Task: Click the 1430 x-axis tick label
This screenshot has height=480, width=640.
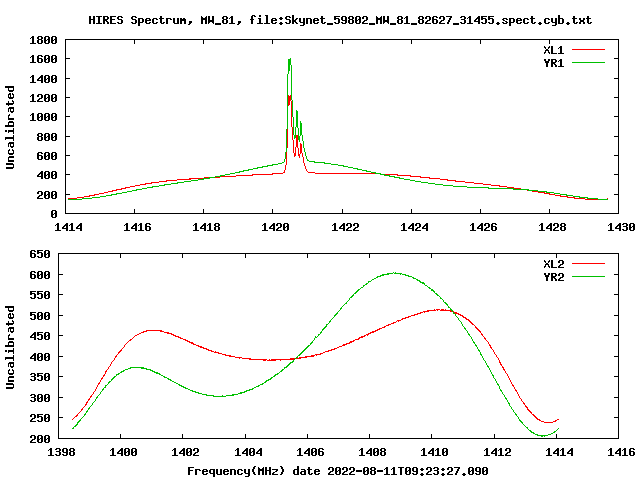Action: coord(621,227)
